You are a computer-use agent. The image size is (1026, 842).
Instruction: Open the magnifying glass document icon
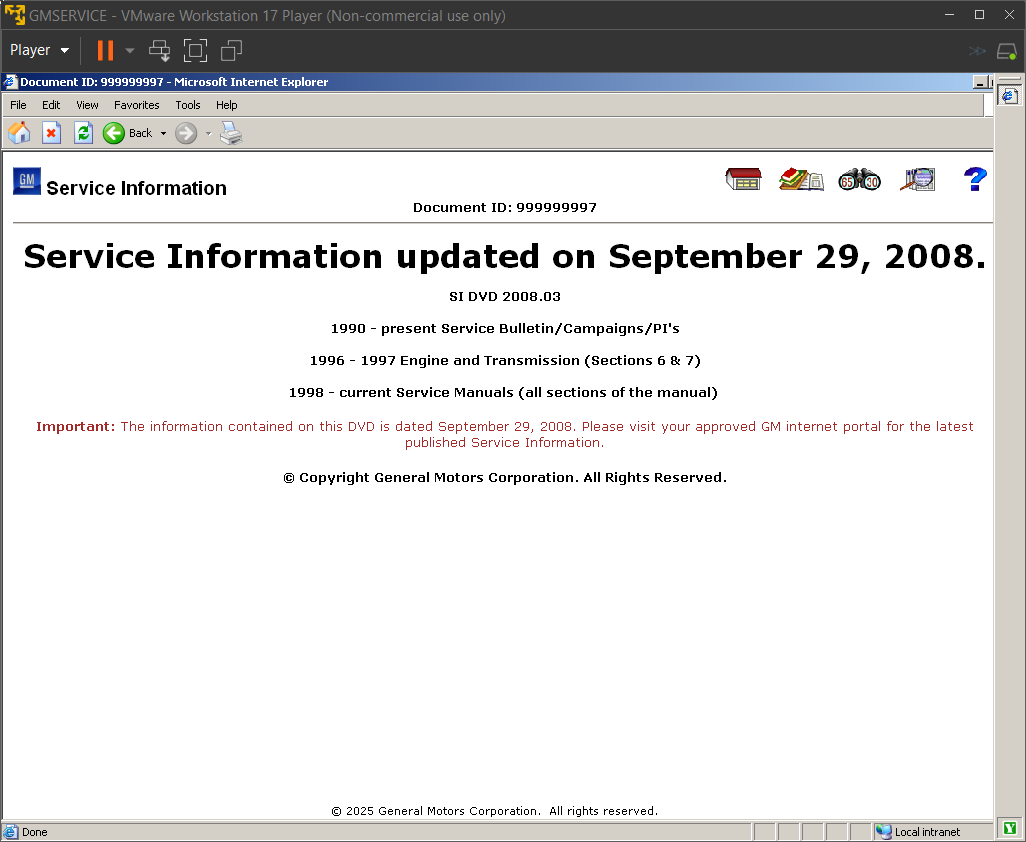pos(917,179)
